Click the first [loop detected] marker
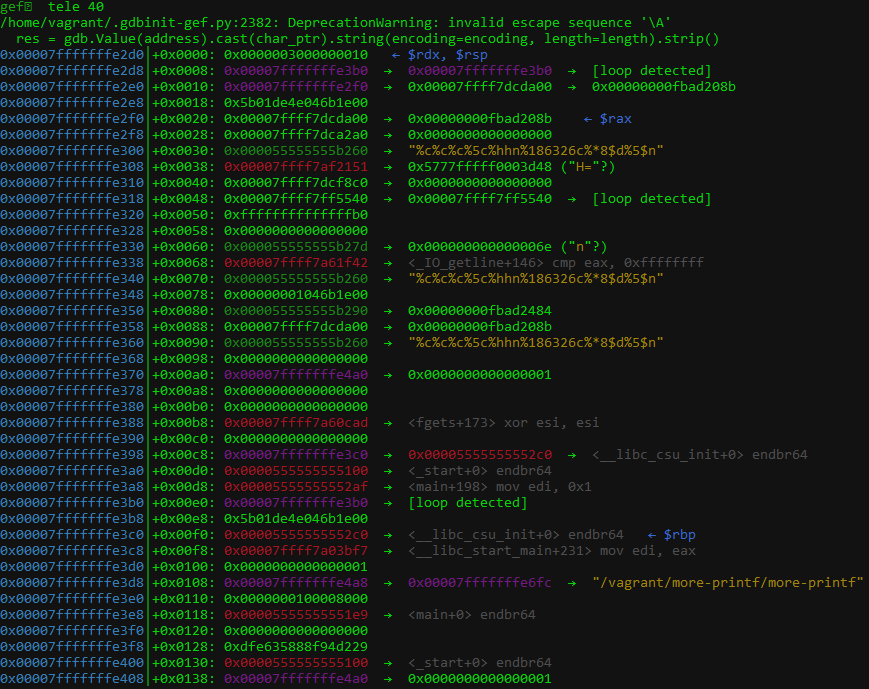 coord(651,71)
